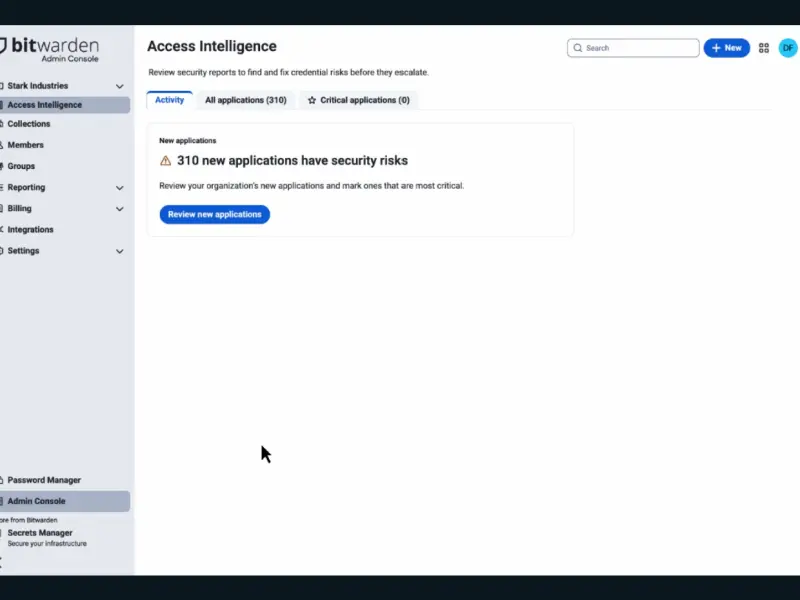Expand the Reporting section chevron

[120, 188]
